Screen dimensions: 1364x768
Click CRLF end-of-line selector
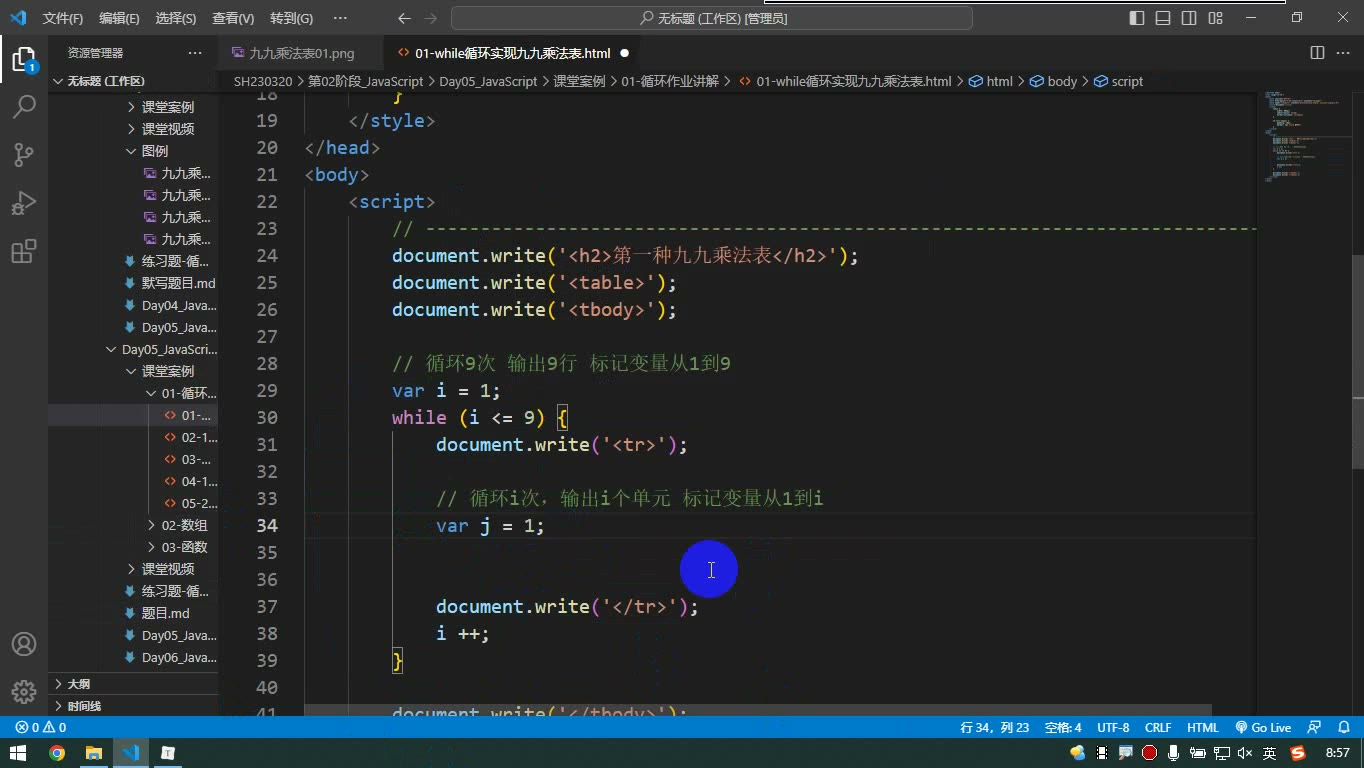[1158, 728]
